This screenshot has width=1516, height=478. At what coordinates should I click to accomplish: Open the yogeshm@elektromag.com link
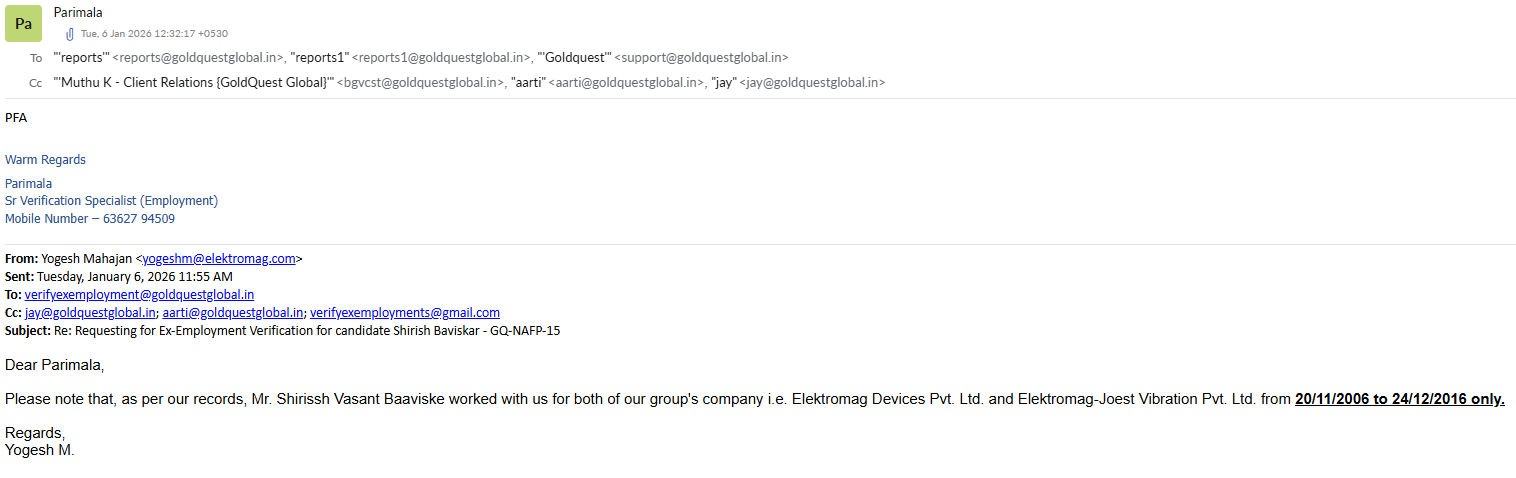[x=219, y=259]
